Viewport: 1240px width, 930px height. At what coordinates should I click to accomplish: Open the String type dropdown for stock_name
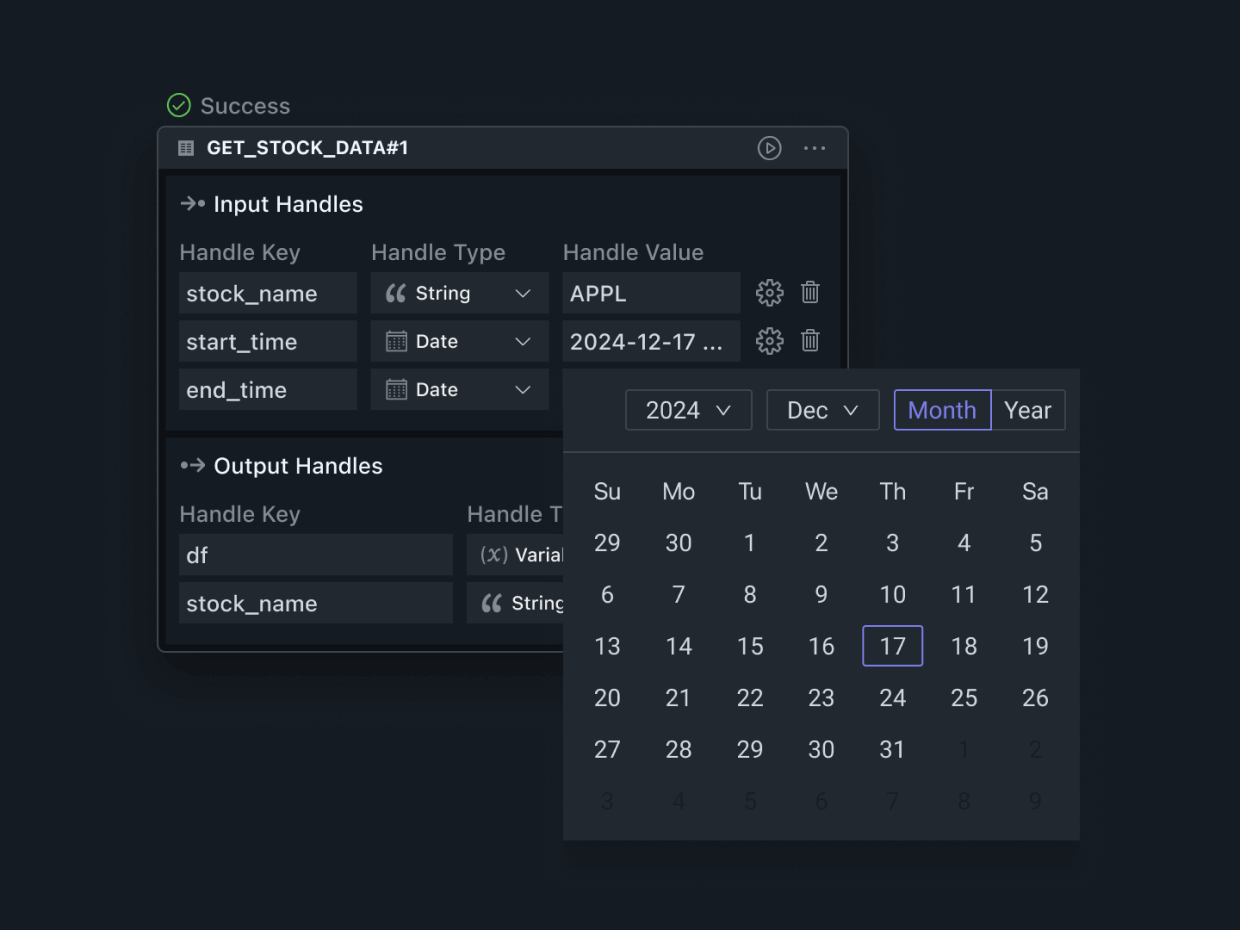[459, 293]
